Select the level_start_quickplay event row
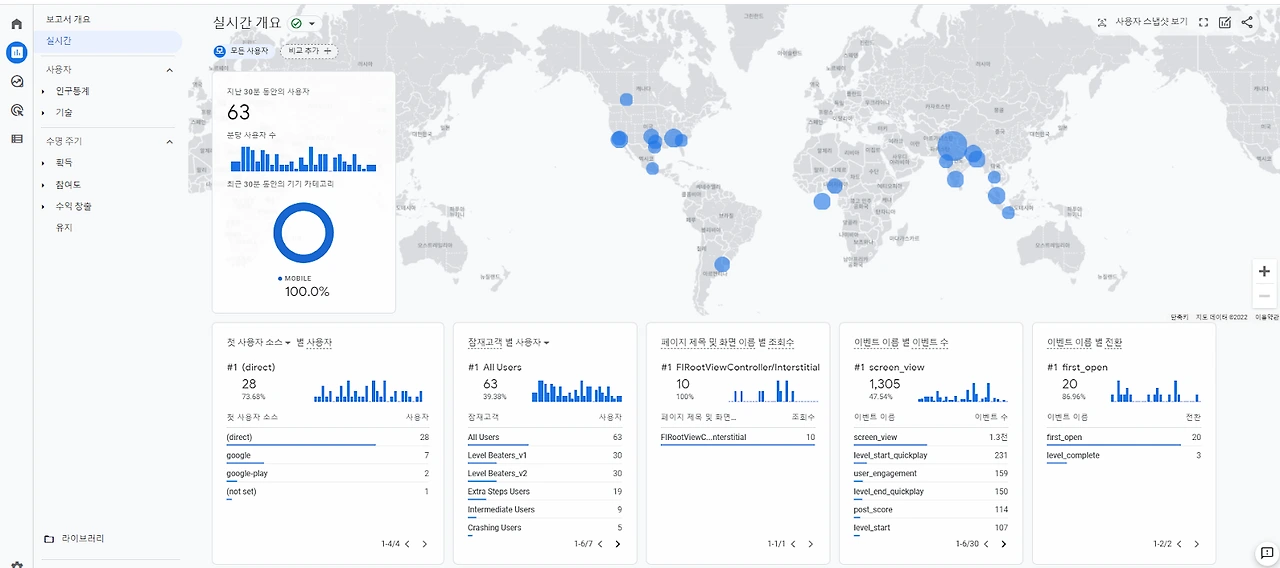This screenshot has width=1280, height=568. tap(931, 455)
